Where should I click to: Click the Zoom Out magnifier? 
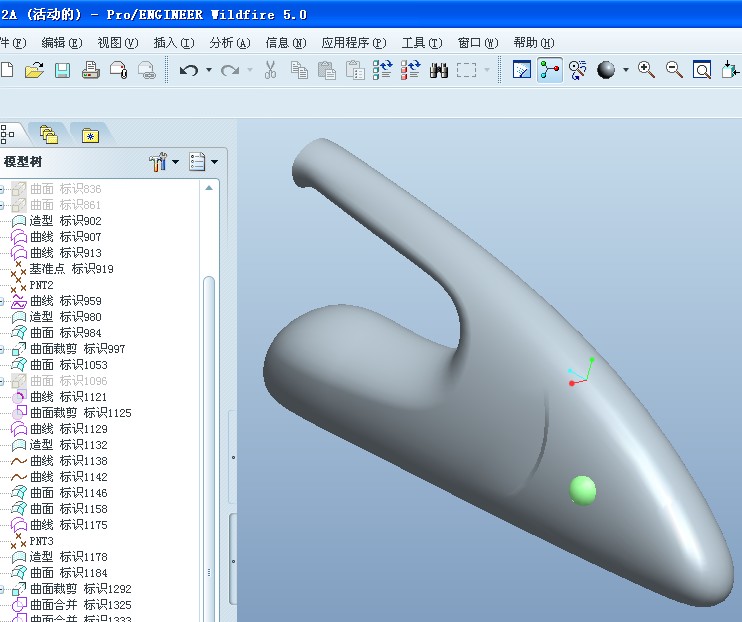click(x=674, y=70)
